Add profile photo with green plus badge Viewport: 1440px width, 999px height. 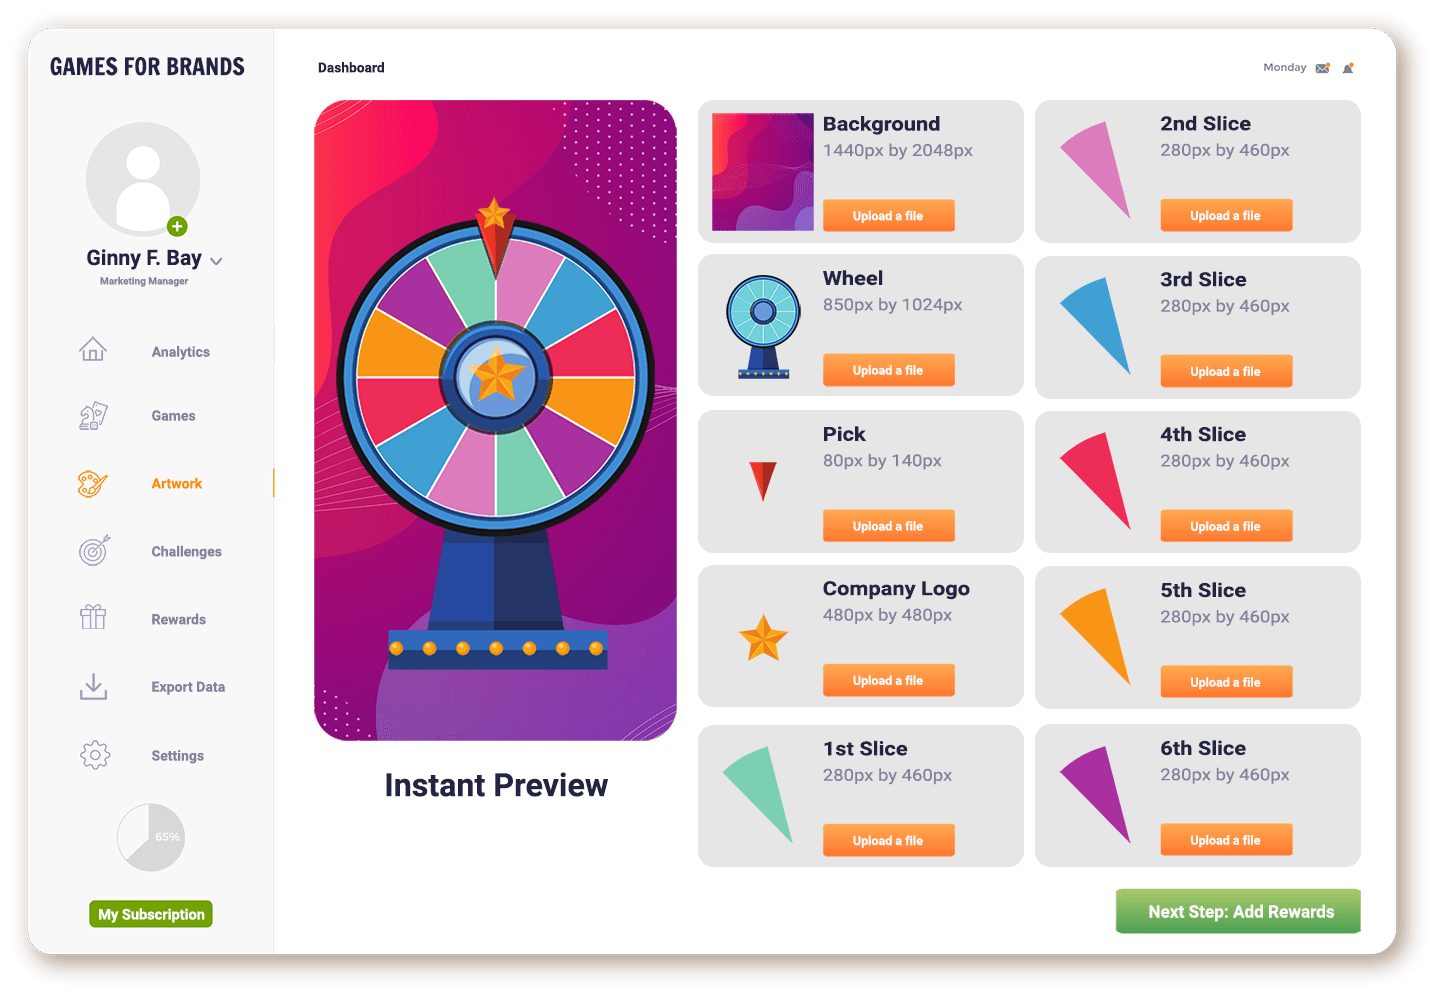[177, 226]
